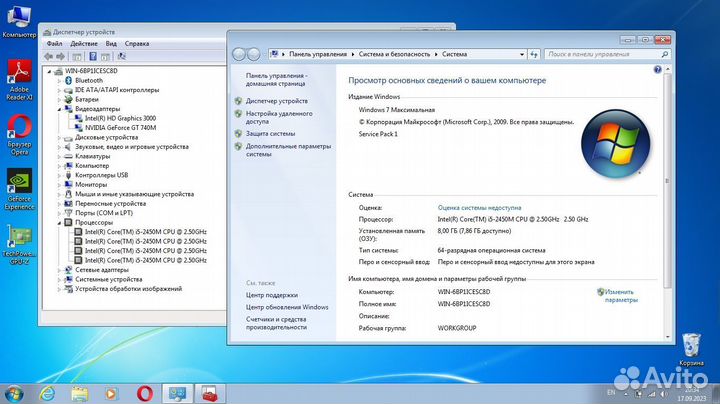Image resolution: width=720 pixels, height=404 pixels.
Task: Select Устройства обработки изображений tree item
Action: pos(129,289)
